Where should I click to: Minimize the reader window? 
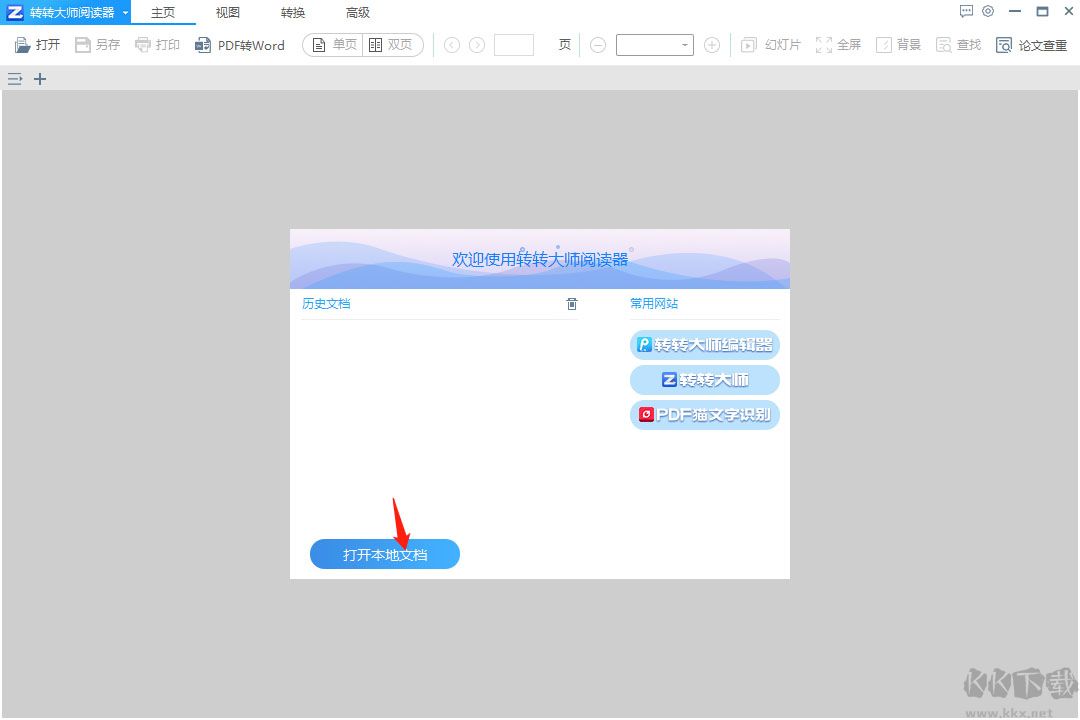[1015, 12]
